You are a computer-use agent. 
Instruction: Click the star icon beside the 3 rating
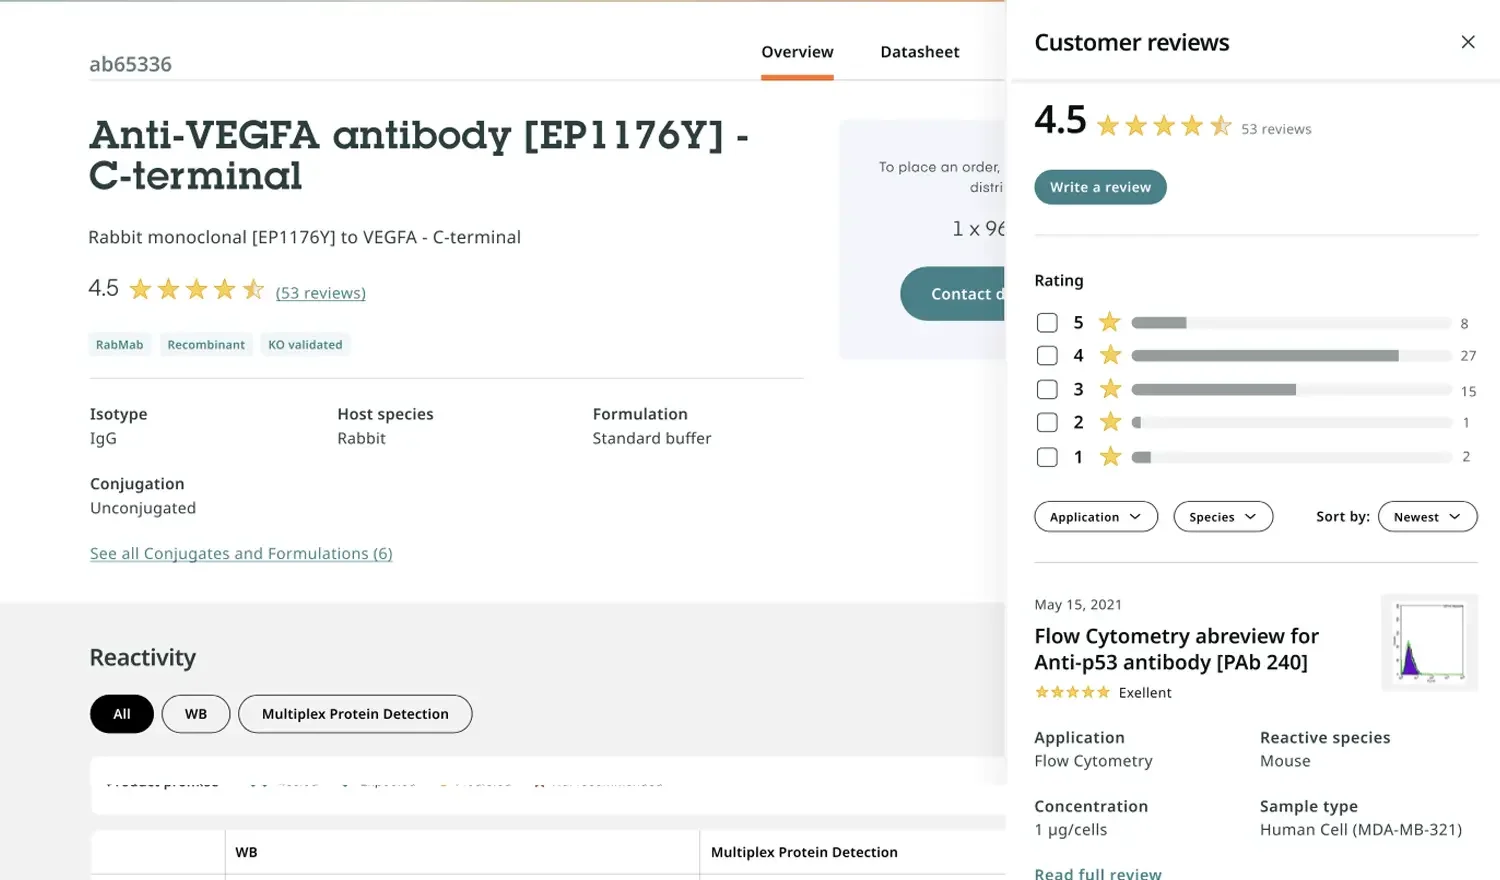point(1109,389)
